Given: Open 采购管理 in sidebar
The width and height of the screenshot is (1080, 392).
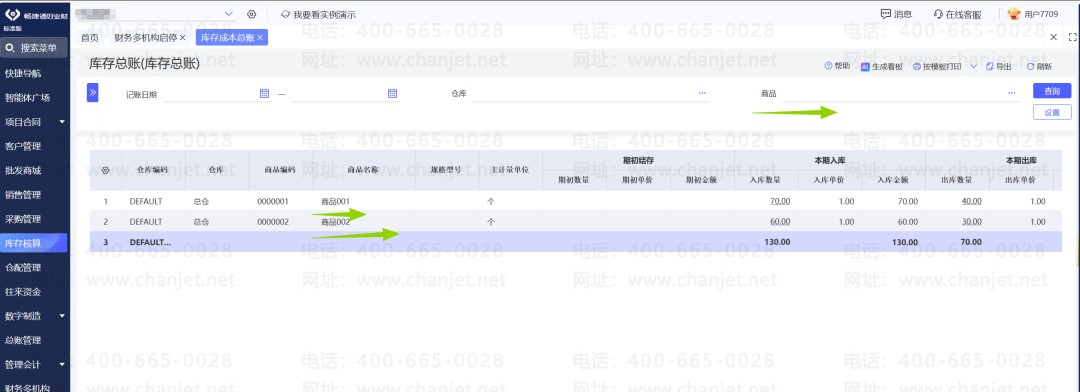Looking at the screenshot, I should pyautogui.click(x=23, y=219).
